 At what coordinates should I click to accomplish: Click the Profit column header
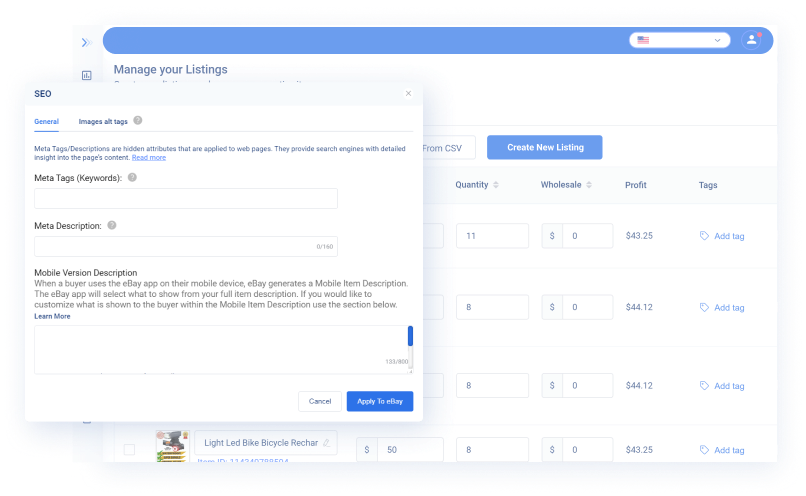tap(636, 185)
